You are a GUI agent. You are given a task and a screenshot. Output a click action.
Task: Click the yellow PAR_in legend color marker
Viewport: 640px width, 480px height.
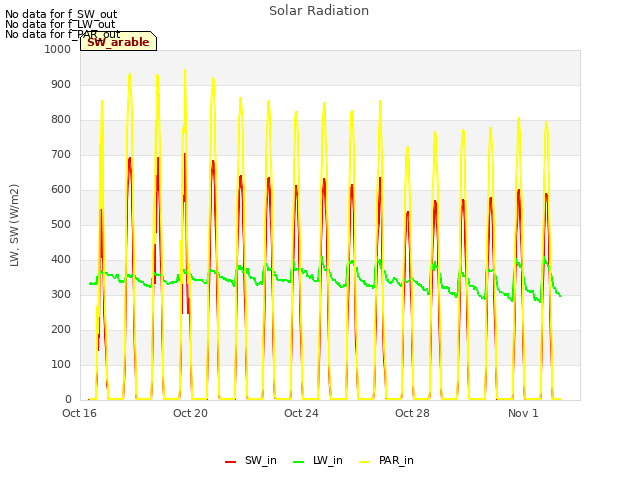point(364,462)
